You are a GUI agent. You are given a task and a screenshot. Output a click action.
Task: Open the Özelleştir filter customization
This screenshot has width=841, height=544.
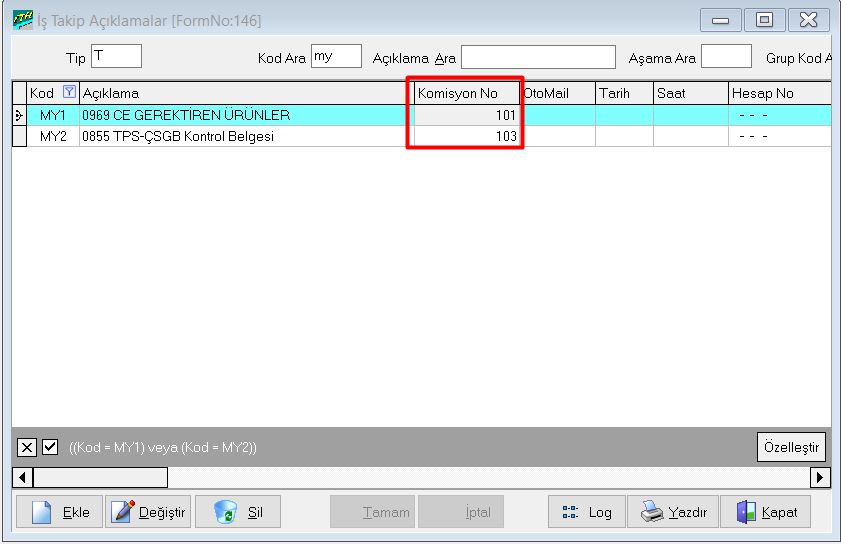tap(790, 447)
